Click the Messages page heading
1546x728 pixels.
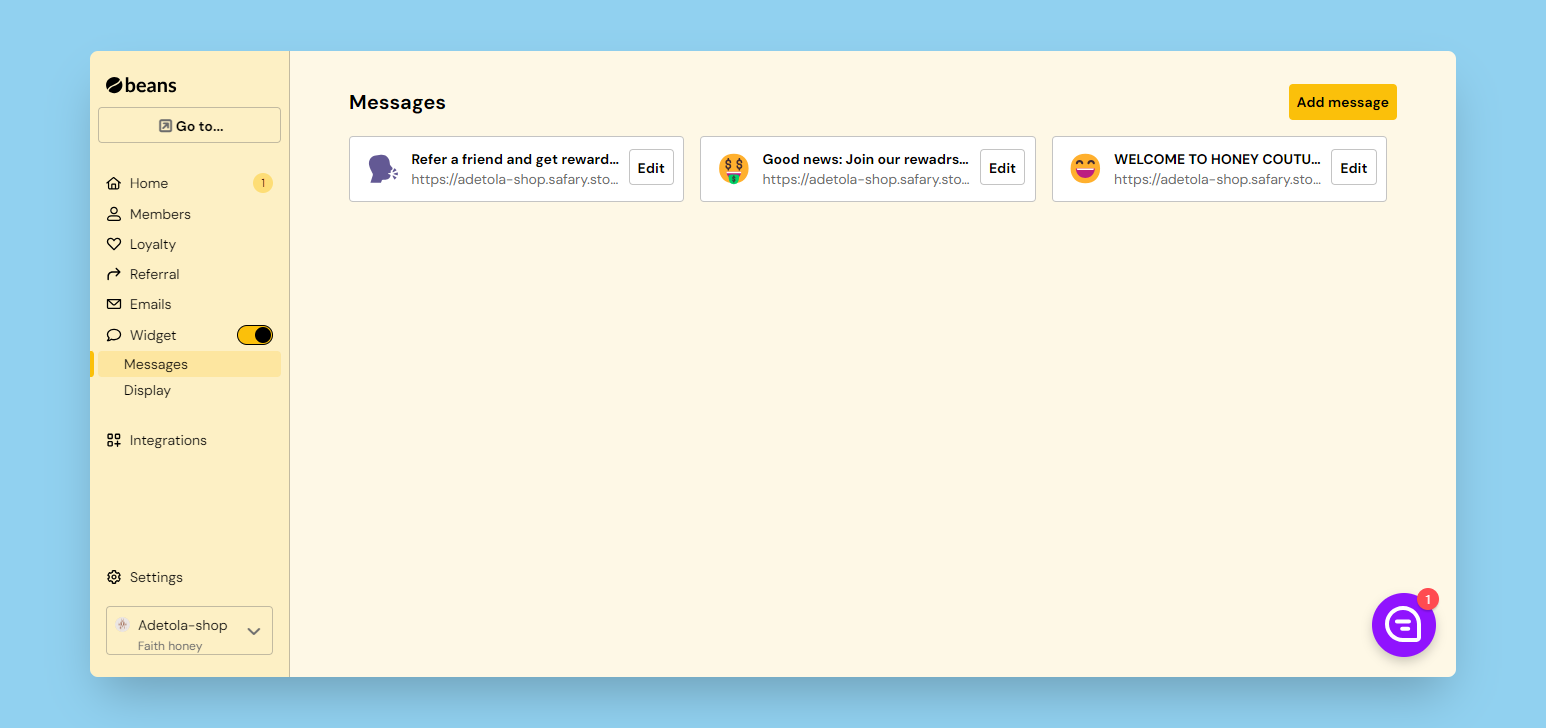pyautogui.click(x=397, y=102)
